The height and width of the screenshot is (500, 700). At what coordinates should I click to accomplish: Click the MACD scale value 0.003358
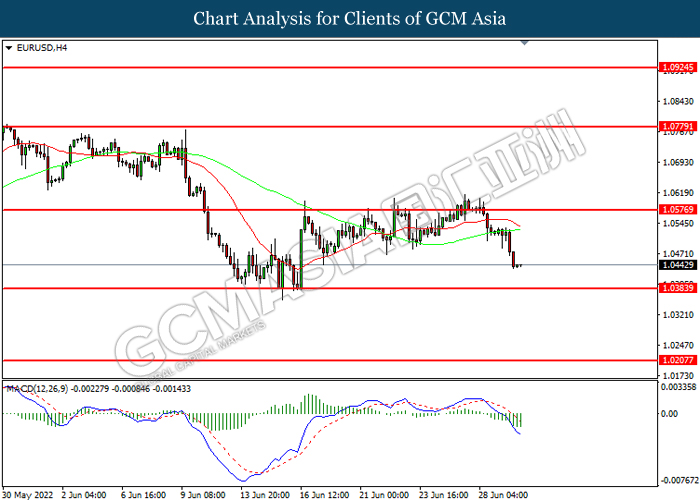678,387
